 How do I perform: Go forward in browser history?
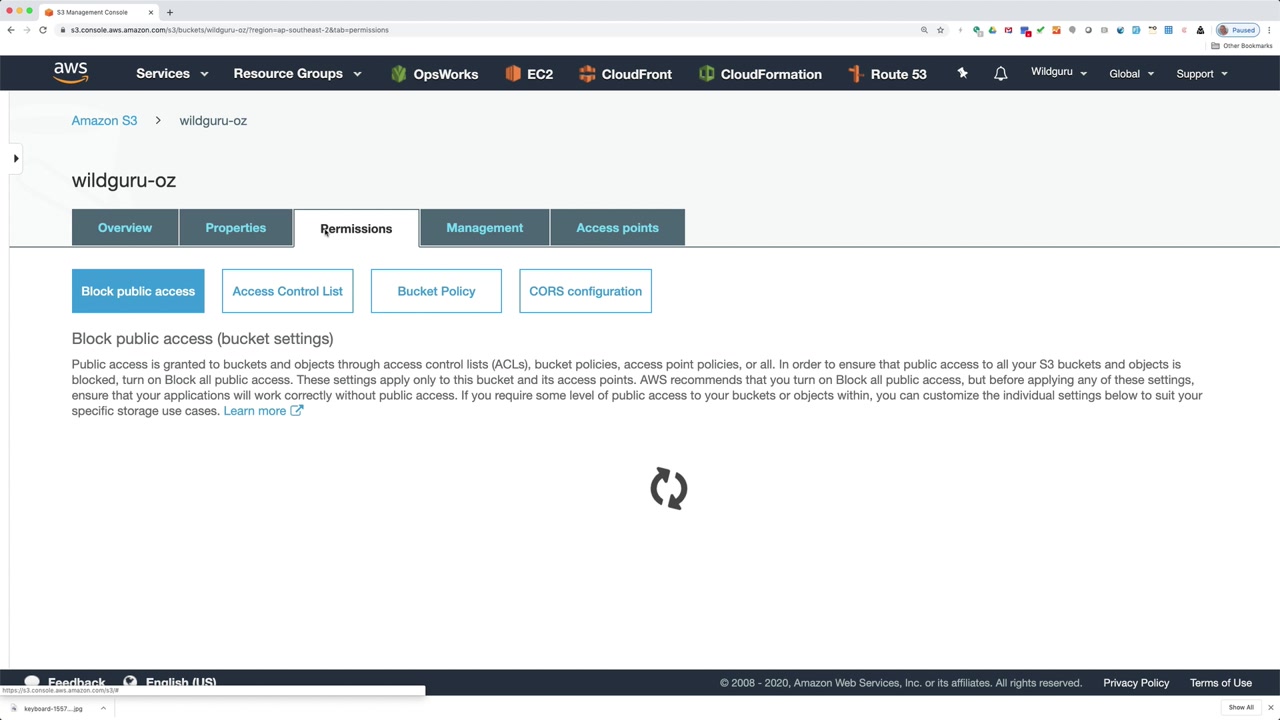27,30
